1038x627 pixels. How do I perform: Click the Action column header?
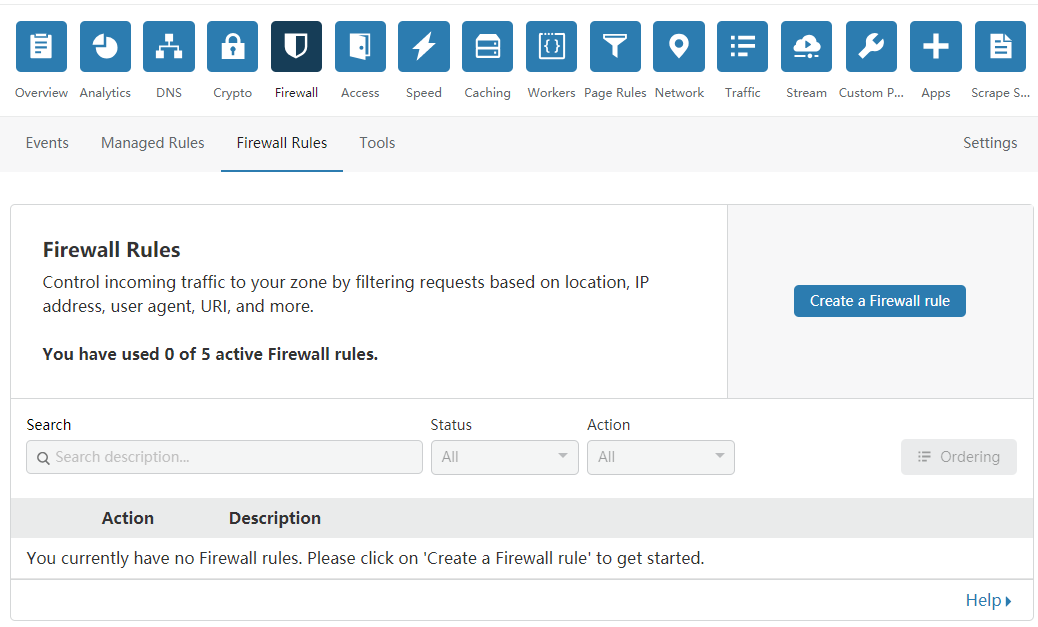click(128, 518)
